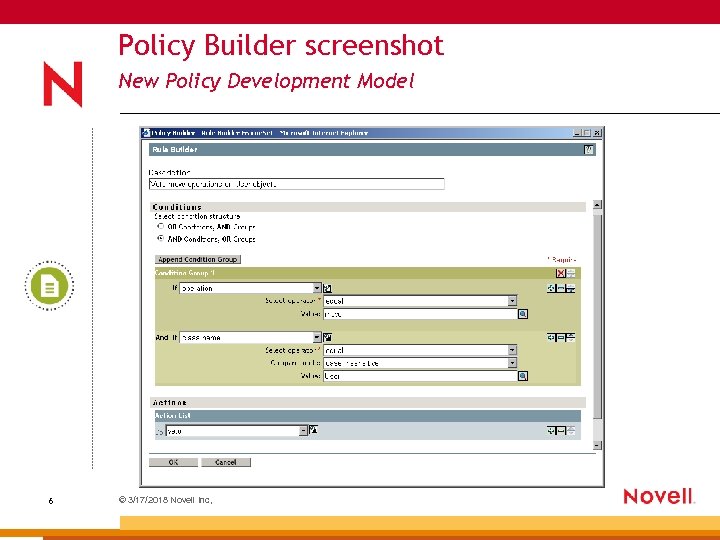Move the class name condition row up
This screenshot has width=720, height=540.
tap(571, 338)
